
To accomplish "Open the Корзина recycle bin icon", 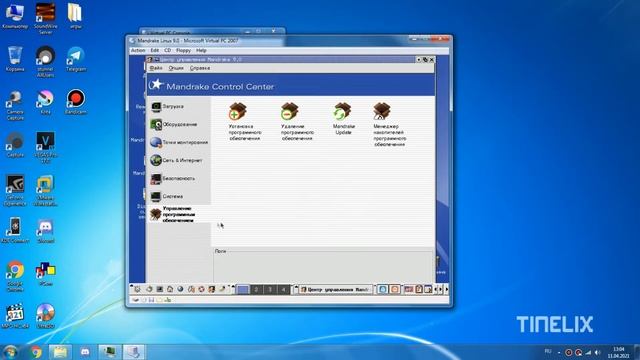I will click(x=15, y=59).
